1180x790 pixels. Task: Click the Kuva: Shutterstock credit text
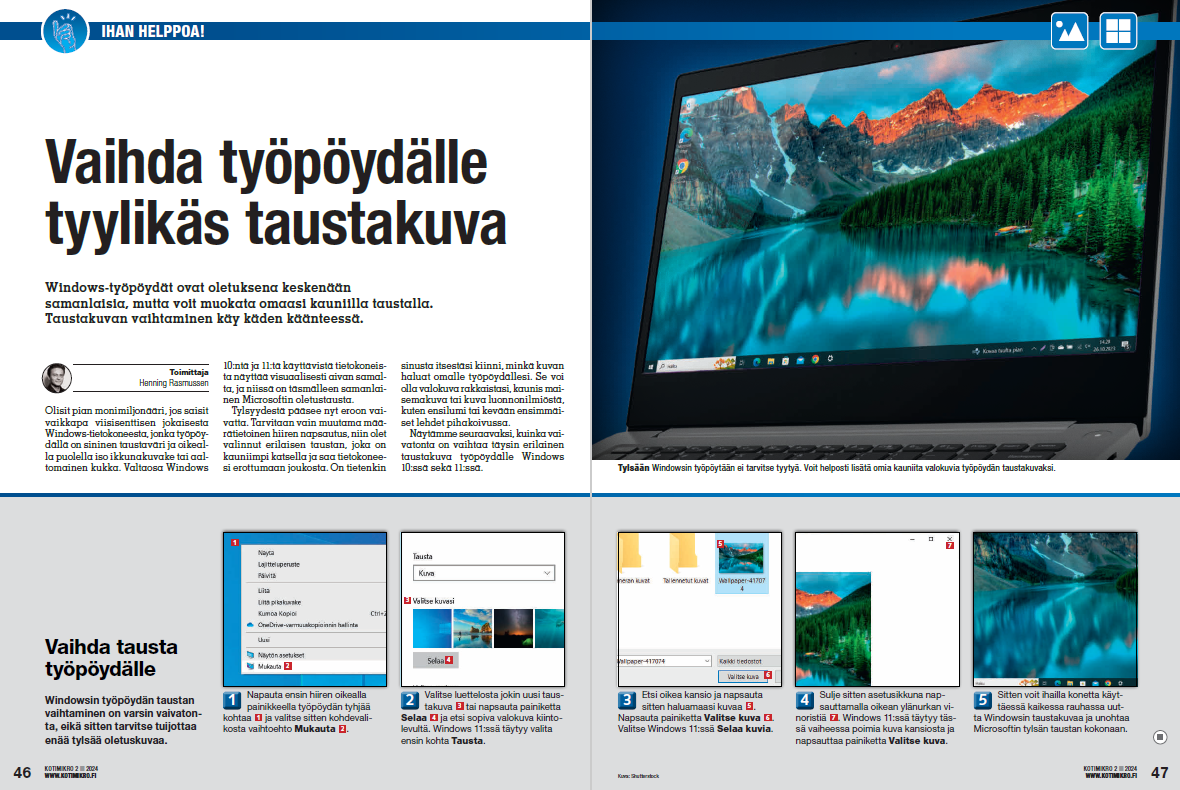[x=638, y=776]
